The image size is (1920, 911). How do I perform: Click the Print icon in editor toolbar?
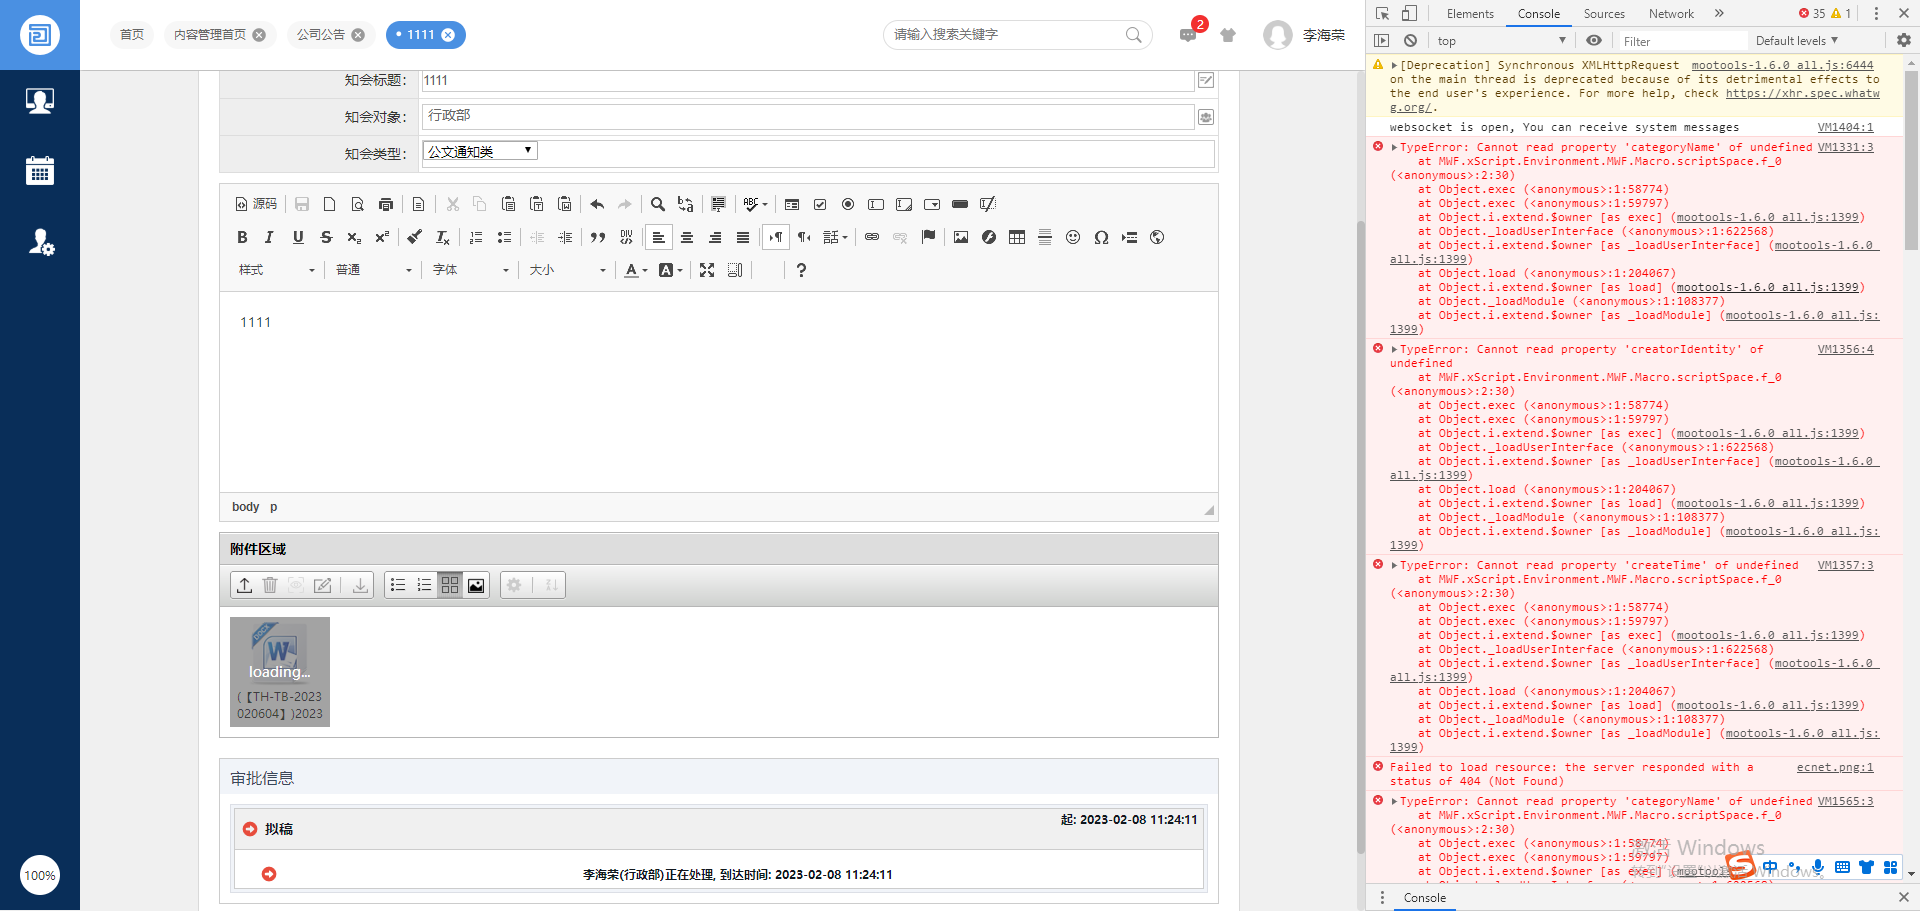[386, 204]
